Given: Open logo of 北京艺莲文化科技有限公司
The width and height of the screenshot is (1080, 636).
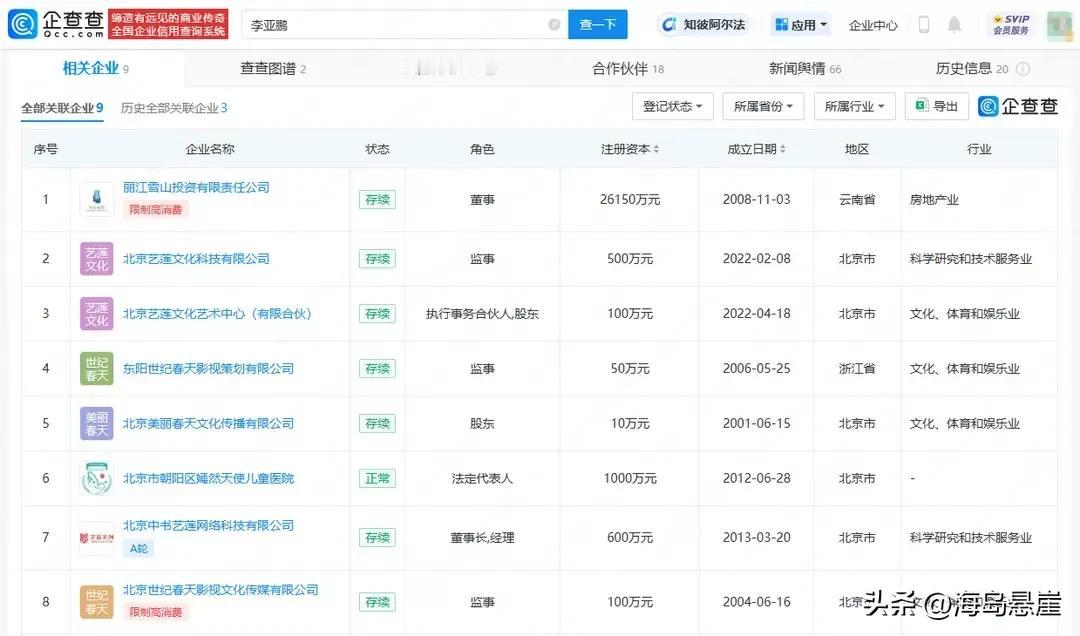Looking at the screenshot, I should click(96, 259).
